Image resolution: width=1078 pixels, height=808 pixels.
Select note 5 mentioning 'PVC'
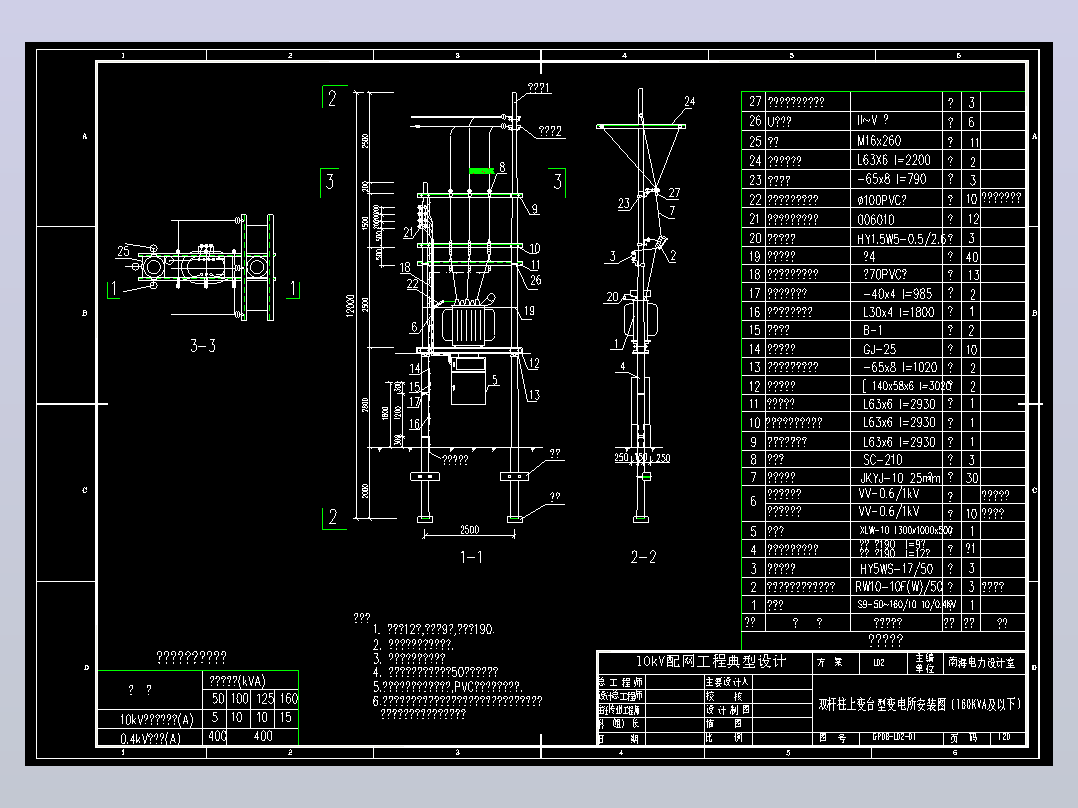coord(448,686)
